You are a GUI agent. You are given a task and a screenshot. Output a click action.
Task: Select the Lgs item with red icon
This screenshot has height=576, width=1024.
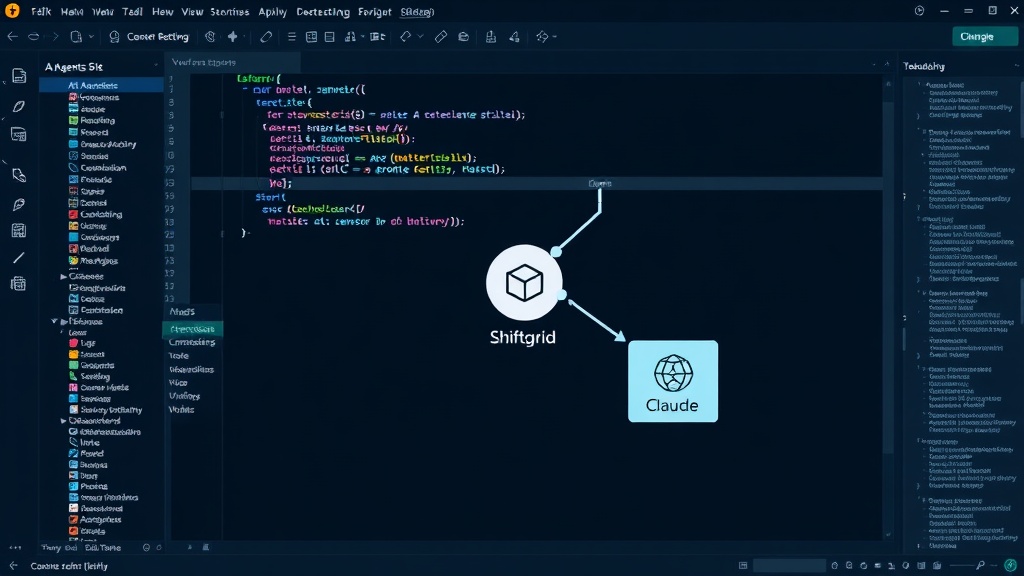pyautogui.click(x=82, y=343)
